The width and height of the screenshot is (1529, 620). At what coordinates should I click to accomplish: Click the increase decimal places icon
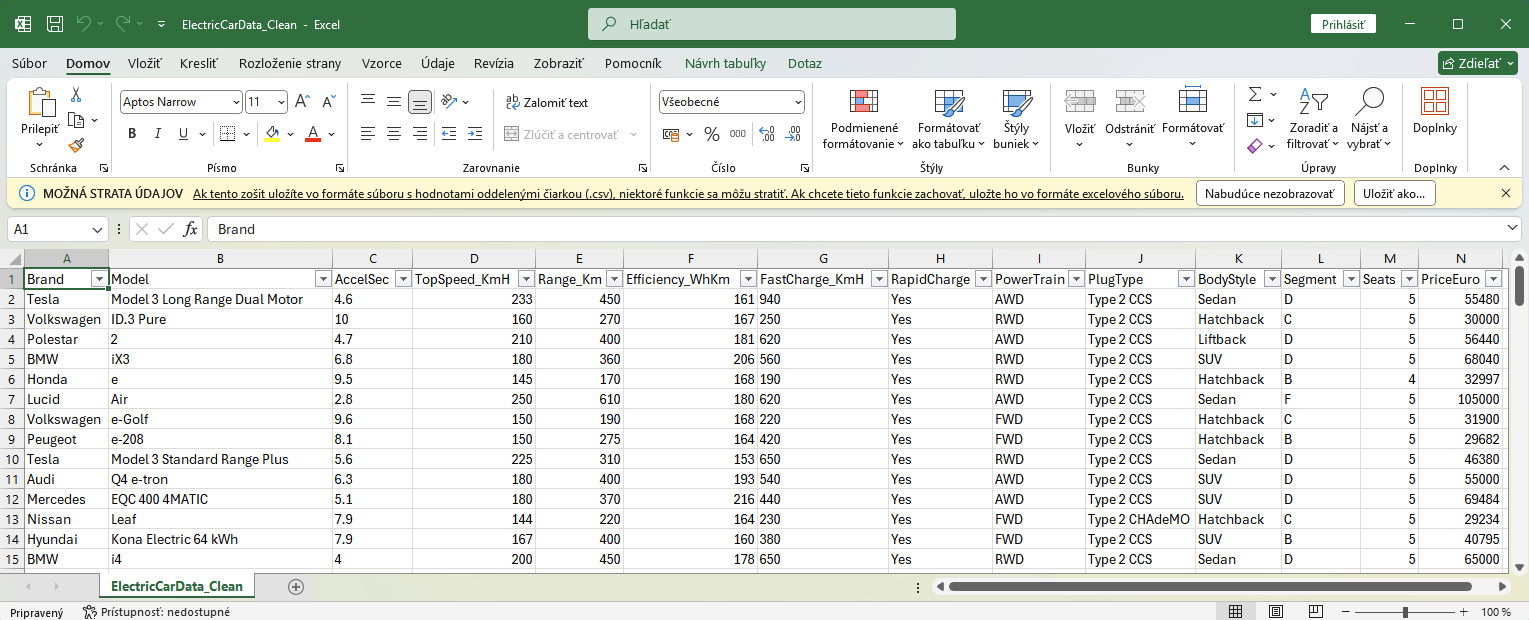767,134
